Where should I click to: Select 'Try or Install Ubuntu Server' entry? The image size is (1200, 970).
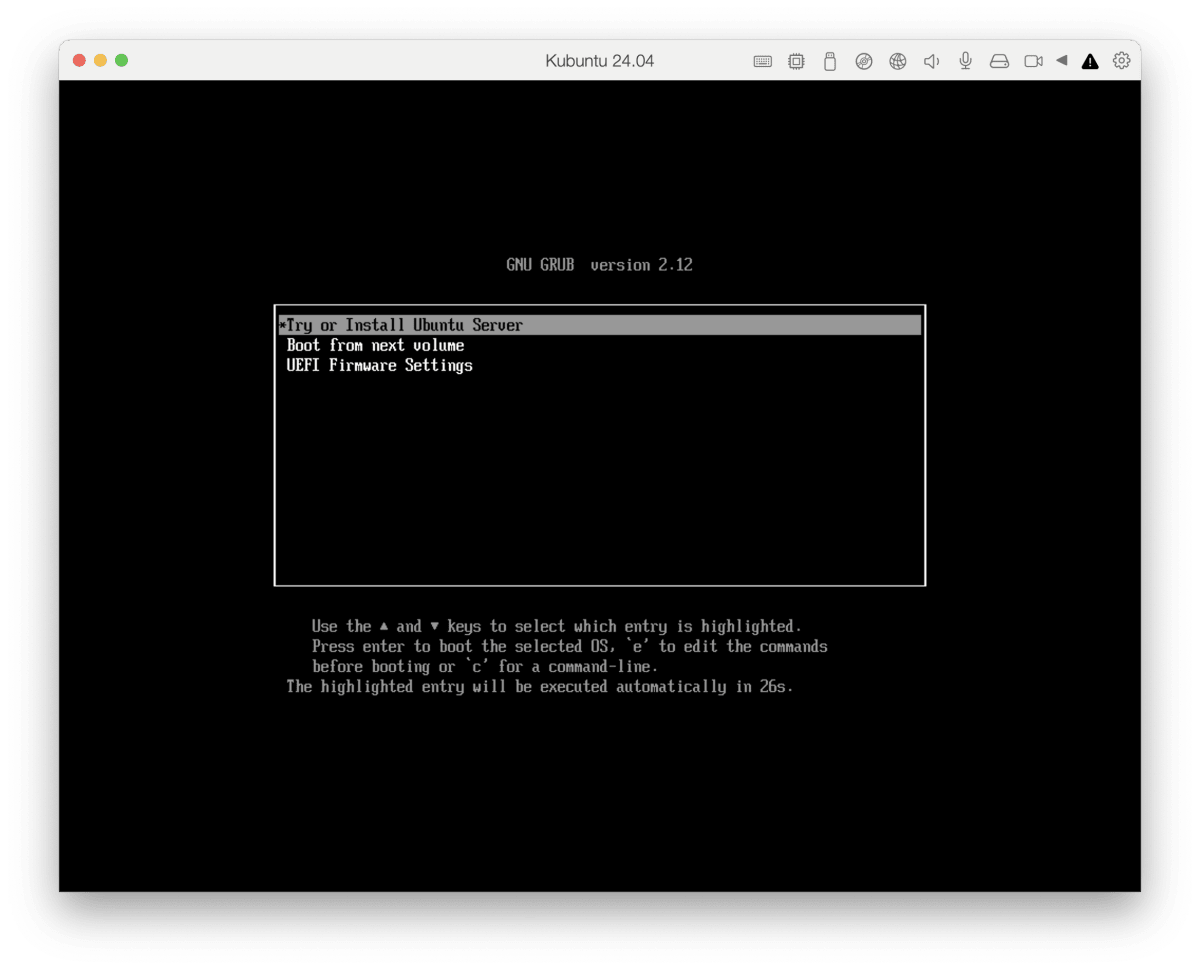[599, 325]
